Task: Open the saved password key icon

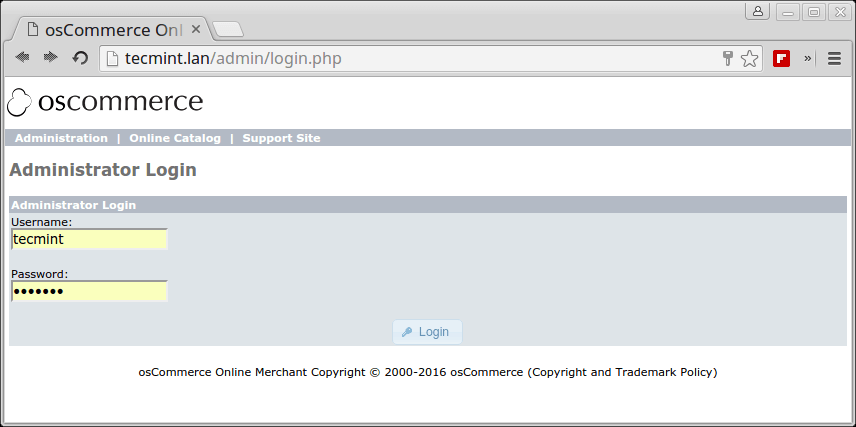Action: pyautogui.click(x=727, y=58)
